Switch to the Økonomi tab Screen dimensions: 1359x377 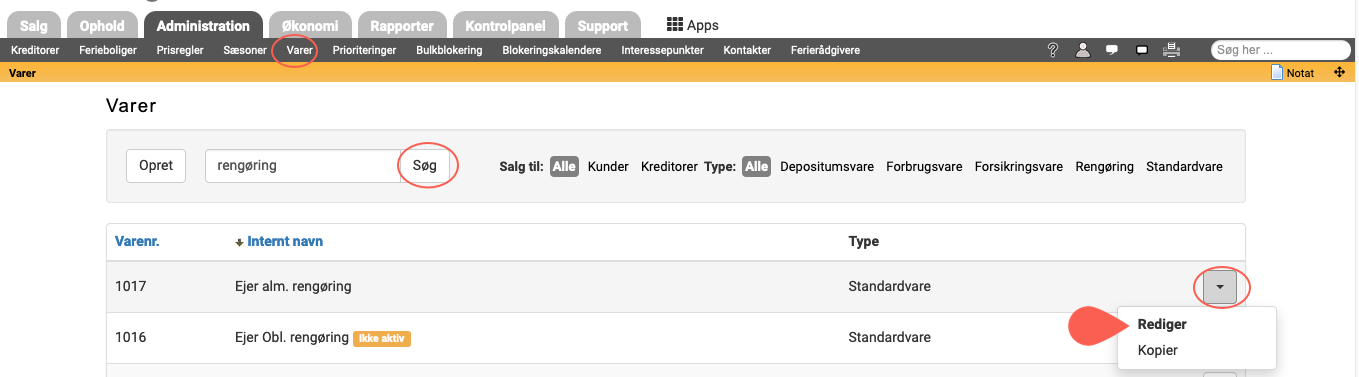point(309,25)
